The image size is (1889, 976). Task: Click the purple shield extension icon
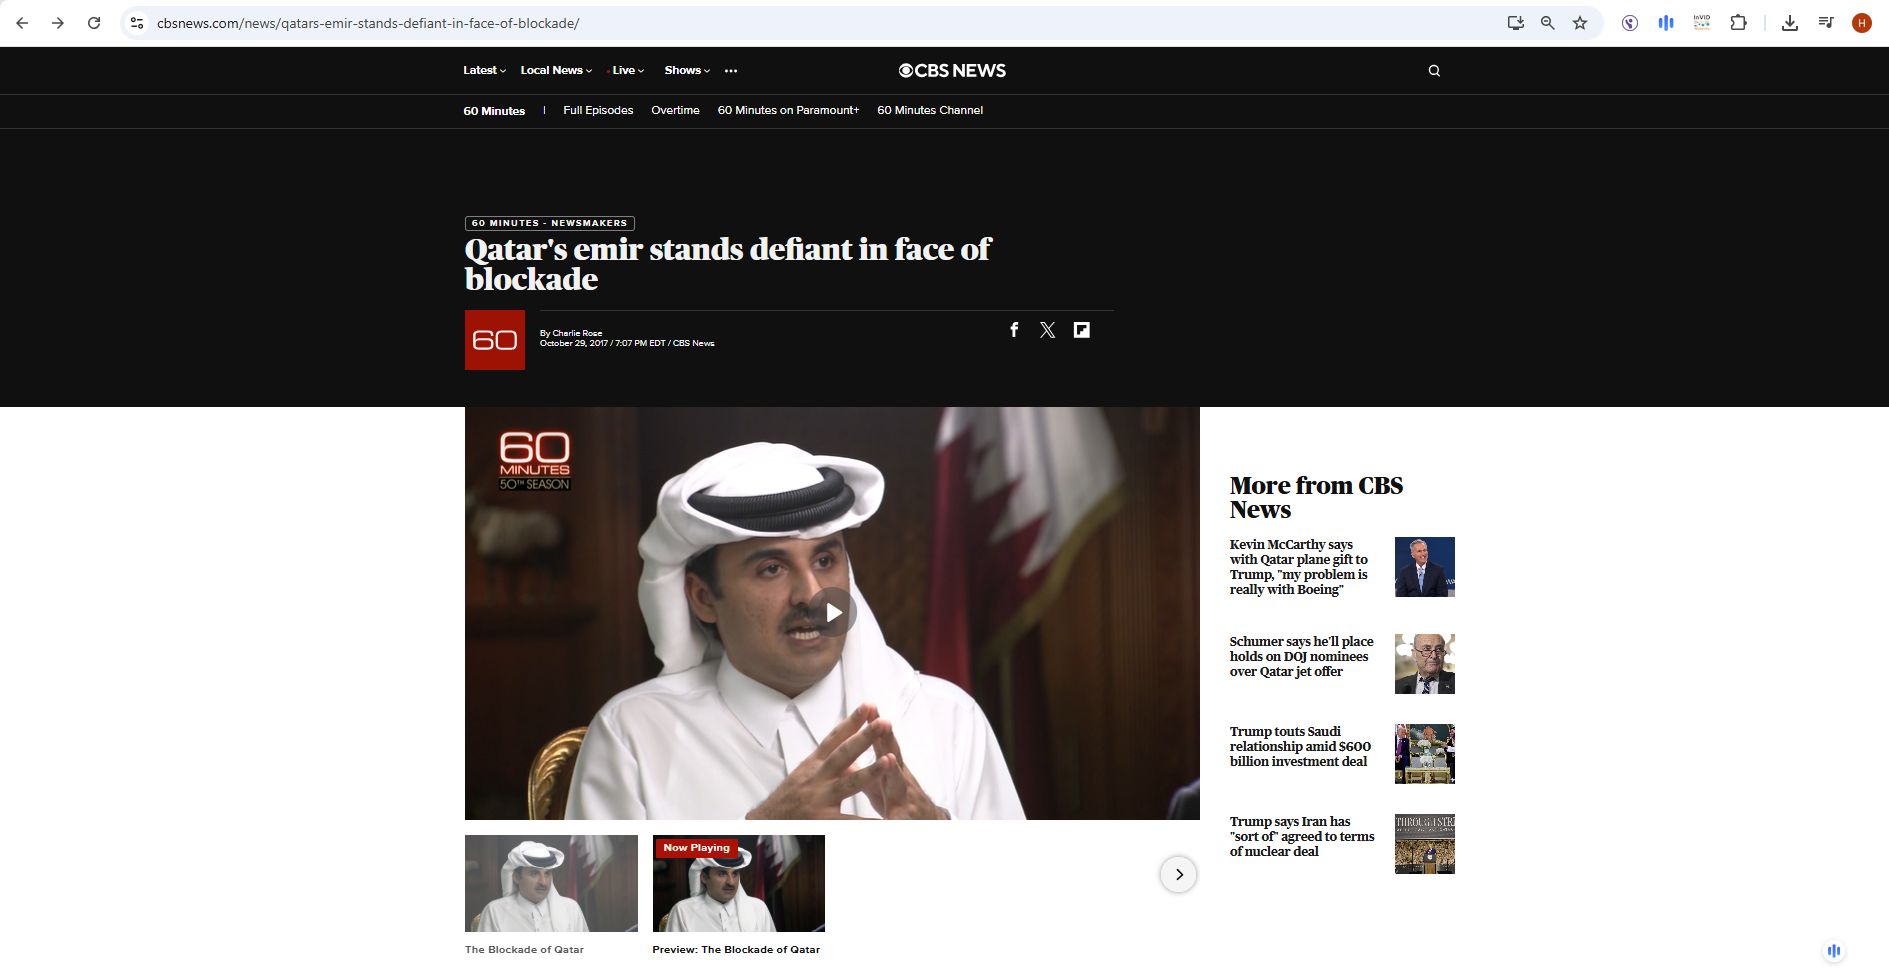point(1630,23)
